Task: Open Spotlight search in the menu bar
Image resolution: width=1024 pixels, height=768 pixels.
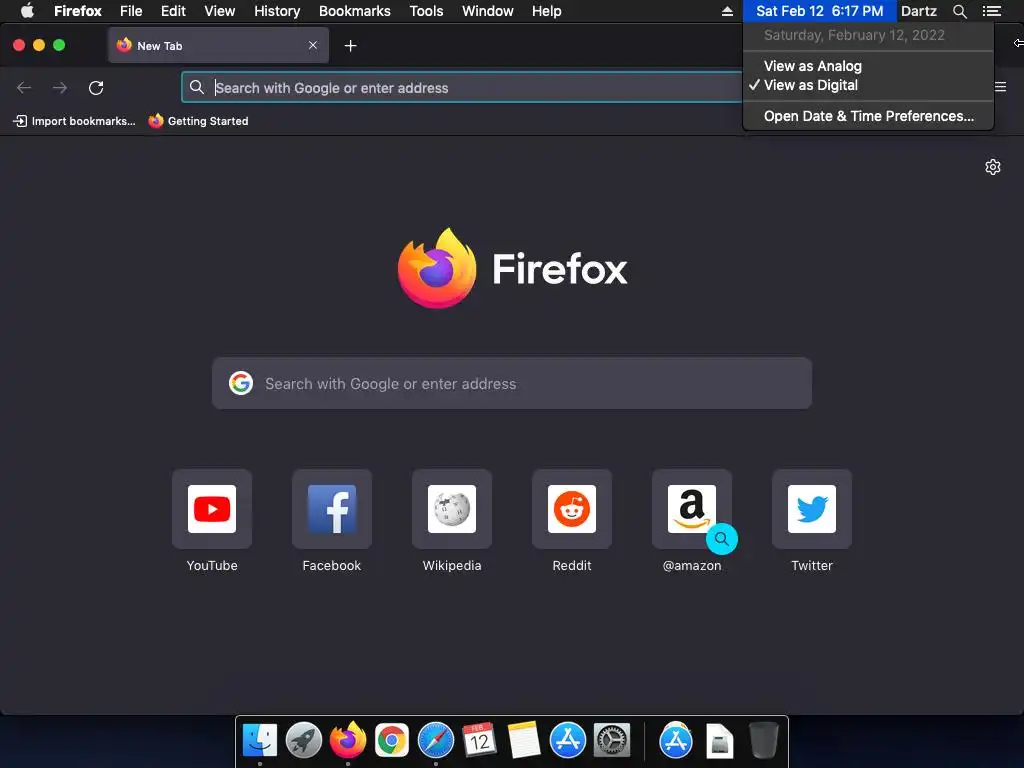Action: click(959, 11)
